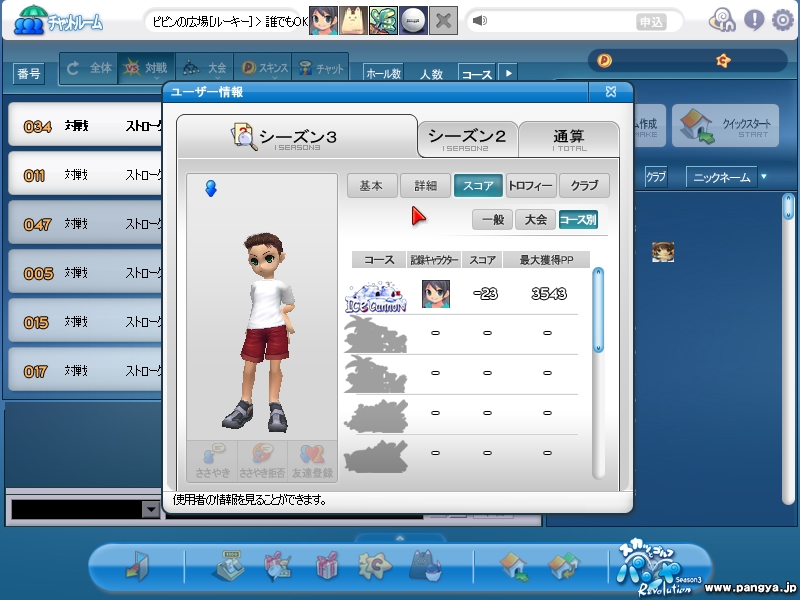Select the blue-haired girl avatar in top bar

click(x=323, y=20)
